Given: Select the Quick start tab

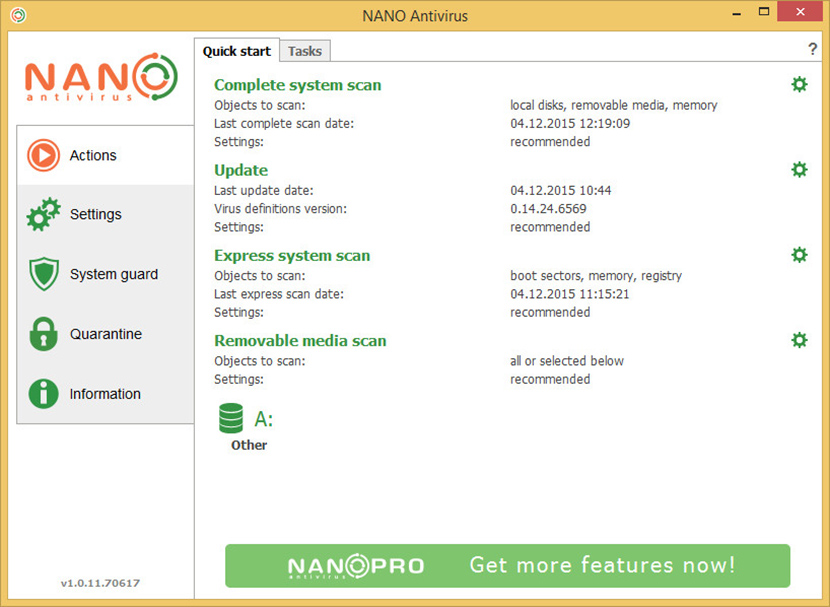Looking at the screenshot, I should [236, 51].
